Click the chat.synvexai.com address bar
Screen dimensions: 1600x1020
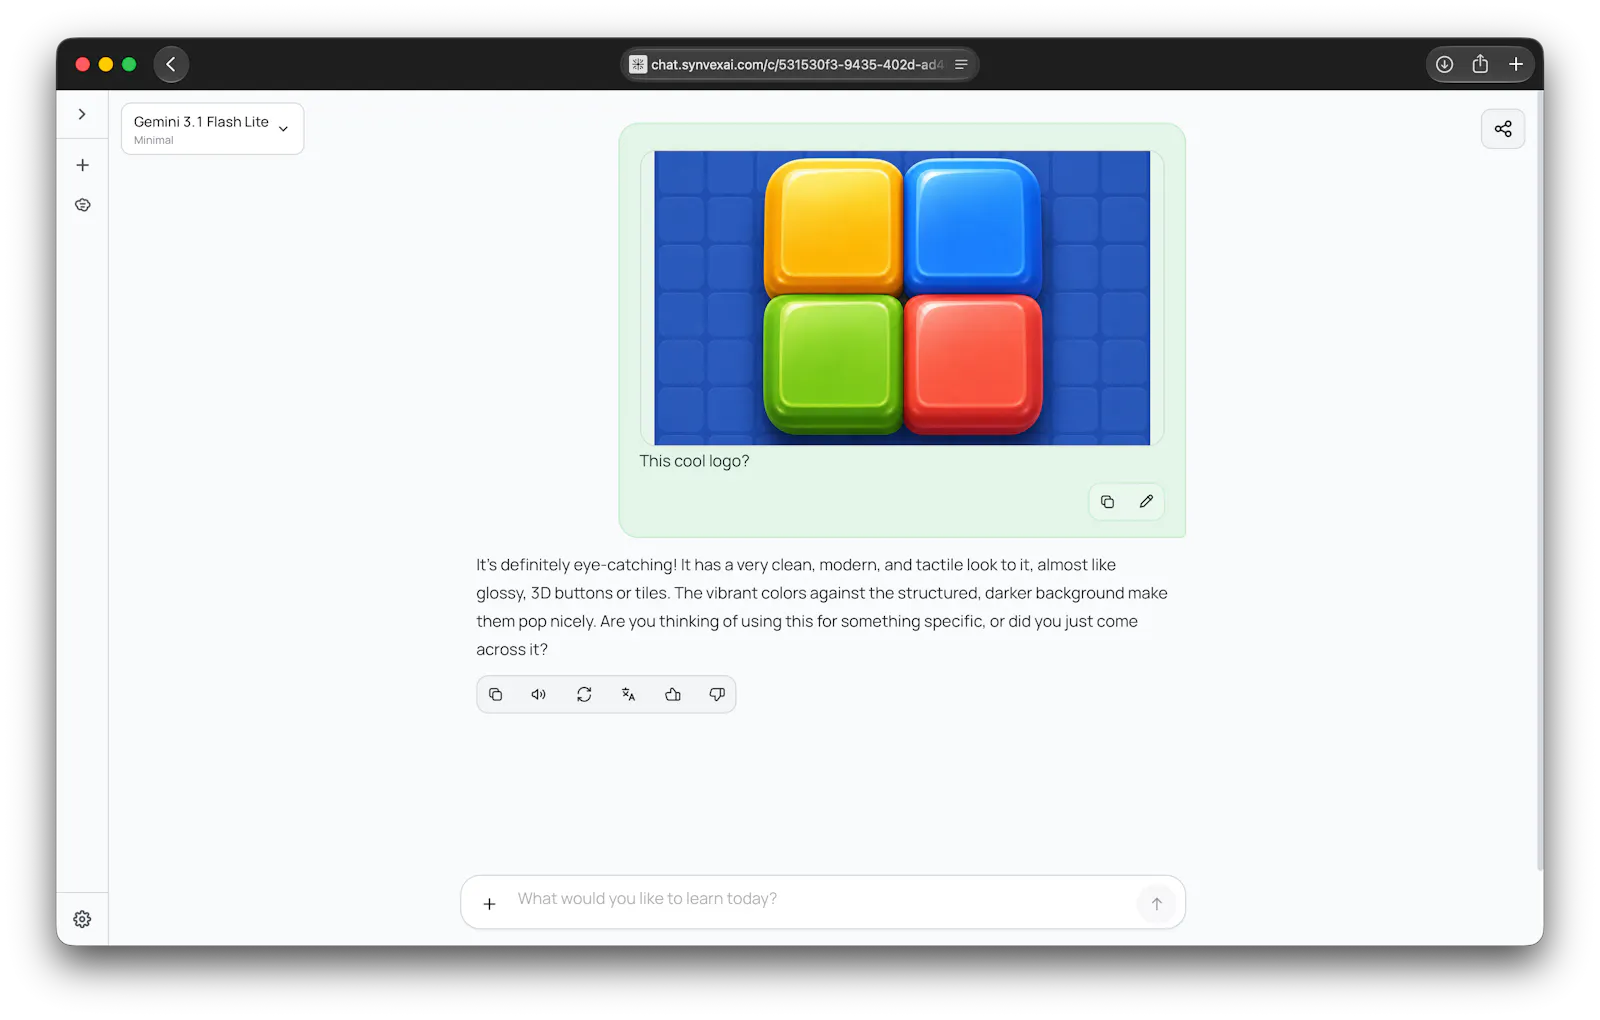click(799, 64)
